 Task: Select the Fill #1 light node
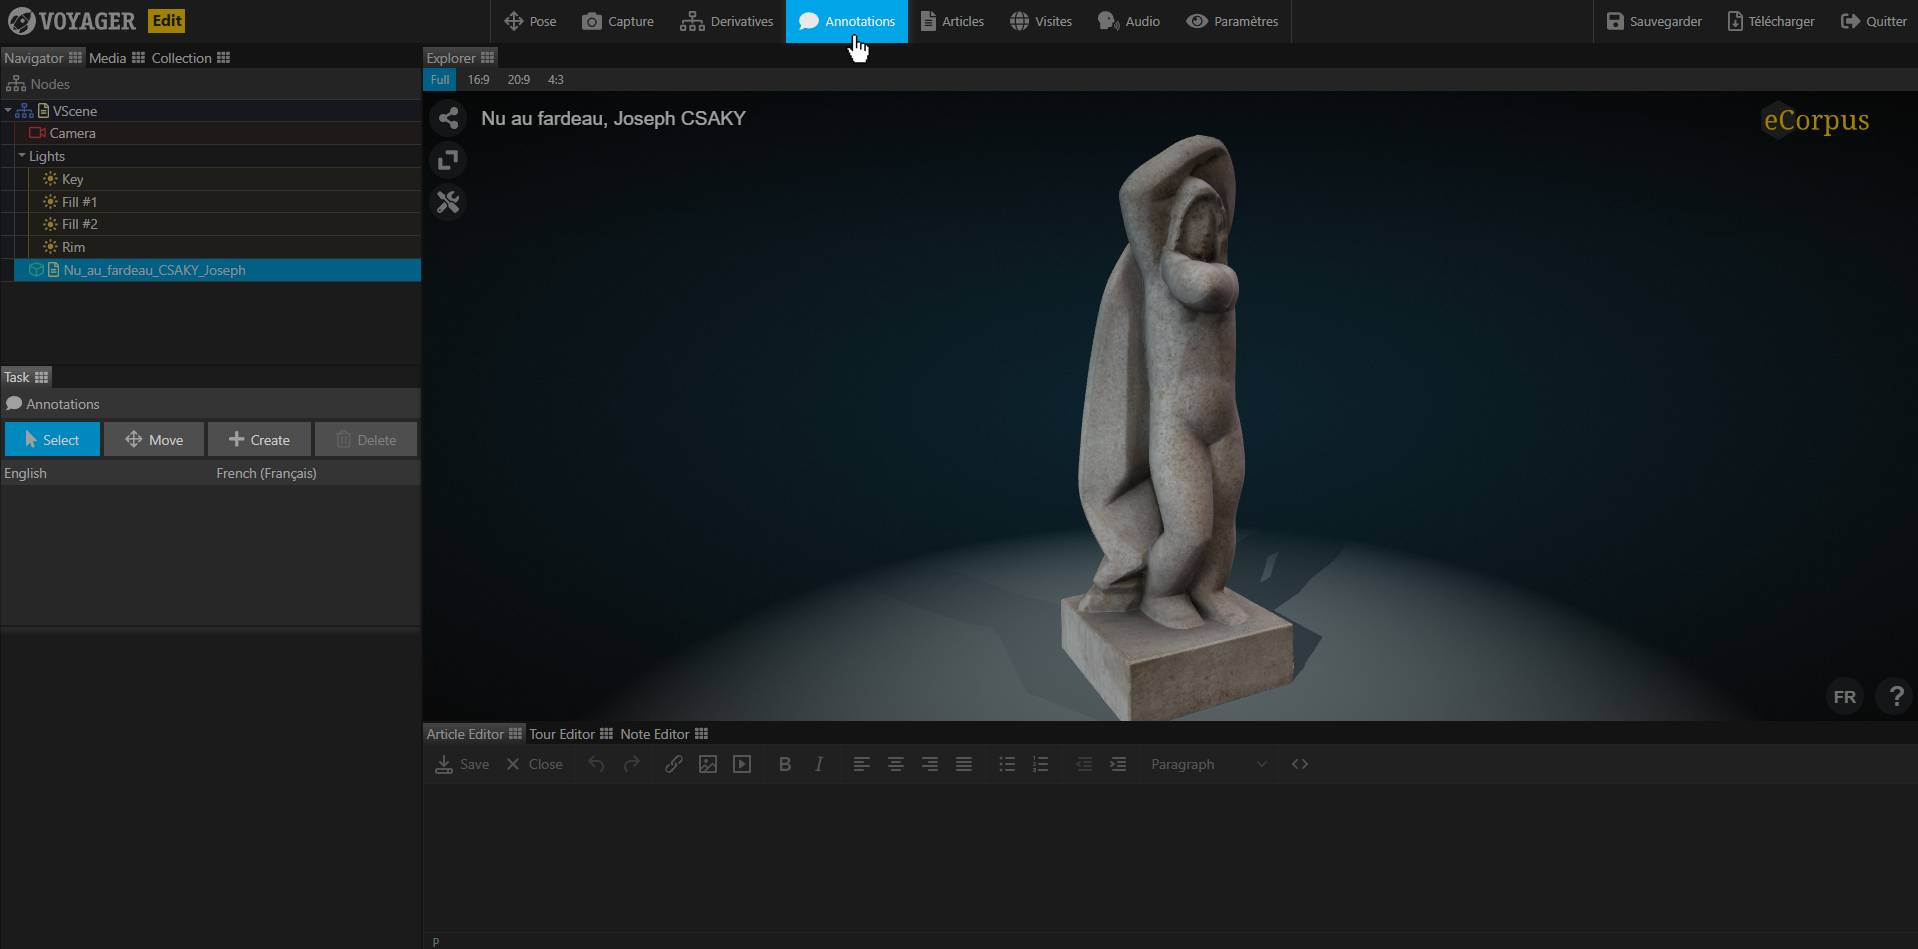point(224,202)
